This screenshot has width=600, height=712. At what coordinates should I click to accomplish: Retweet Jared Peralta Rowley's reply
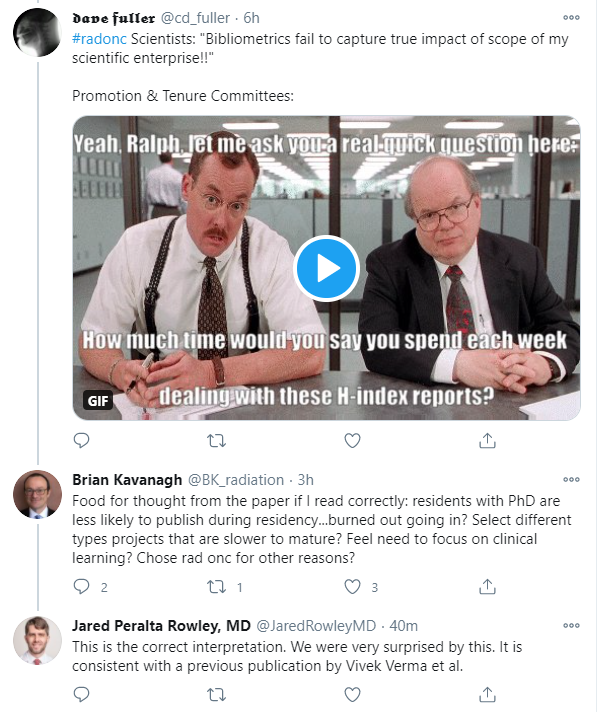click(x=217, y=692)
